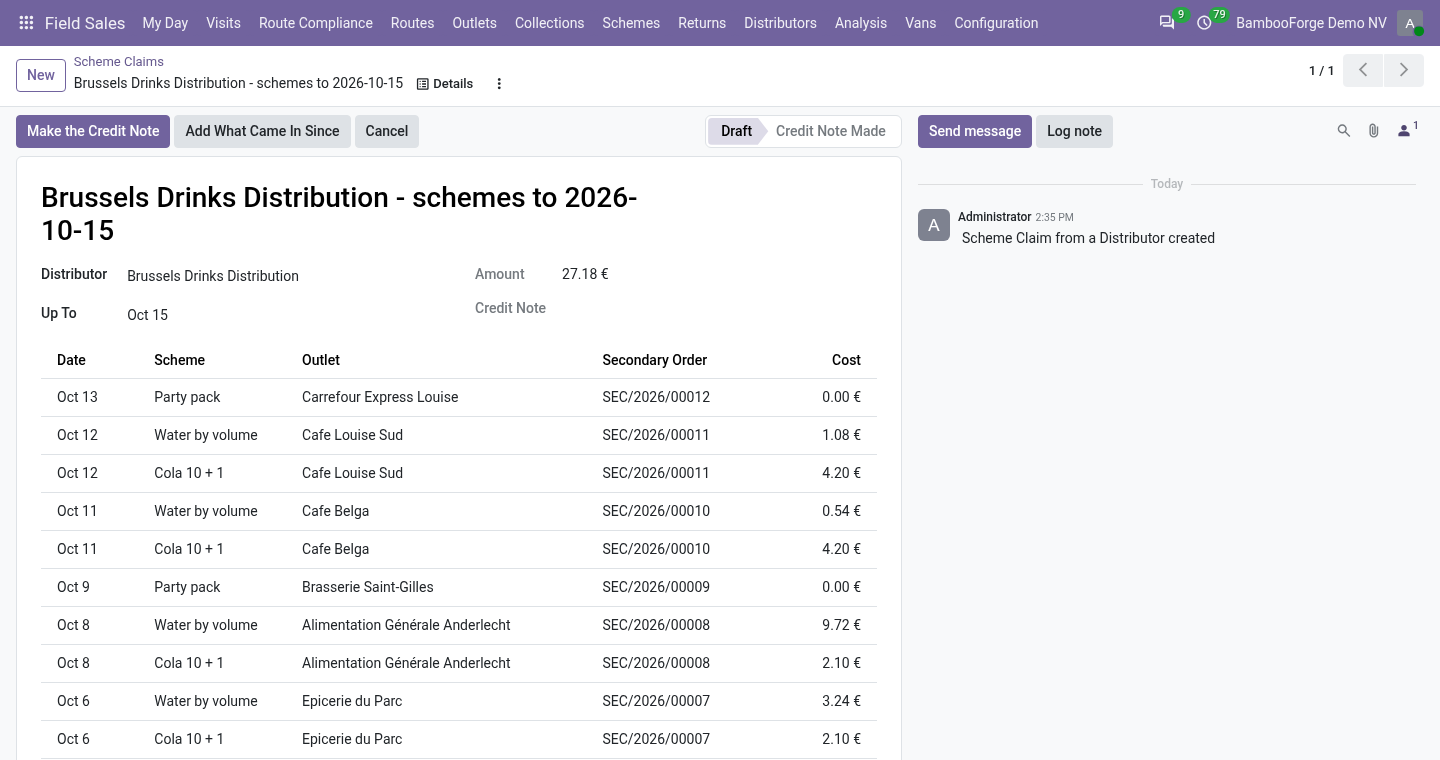Cancel the scheme claim

386,131
